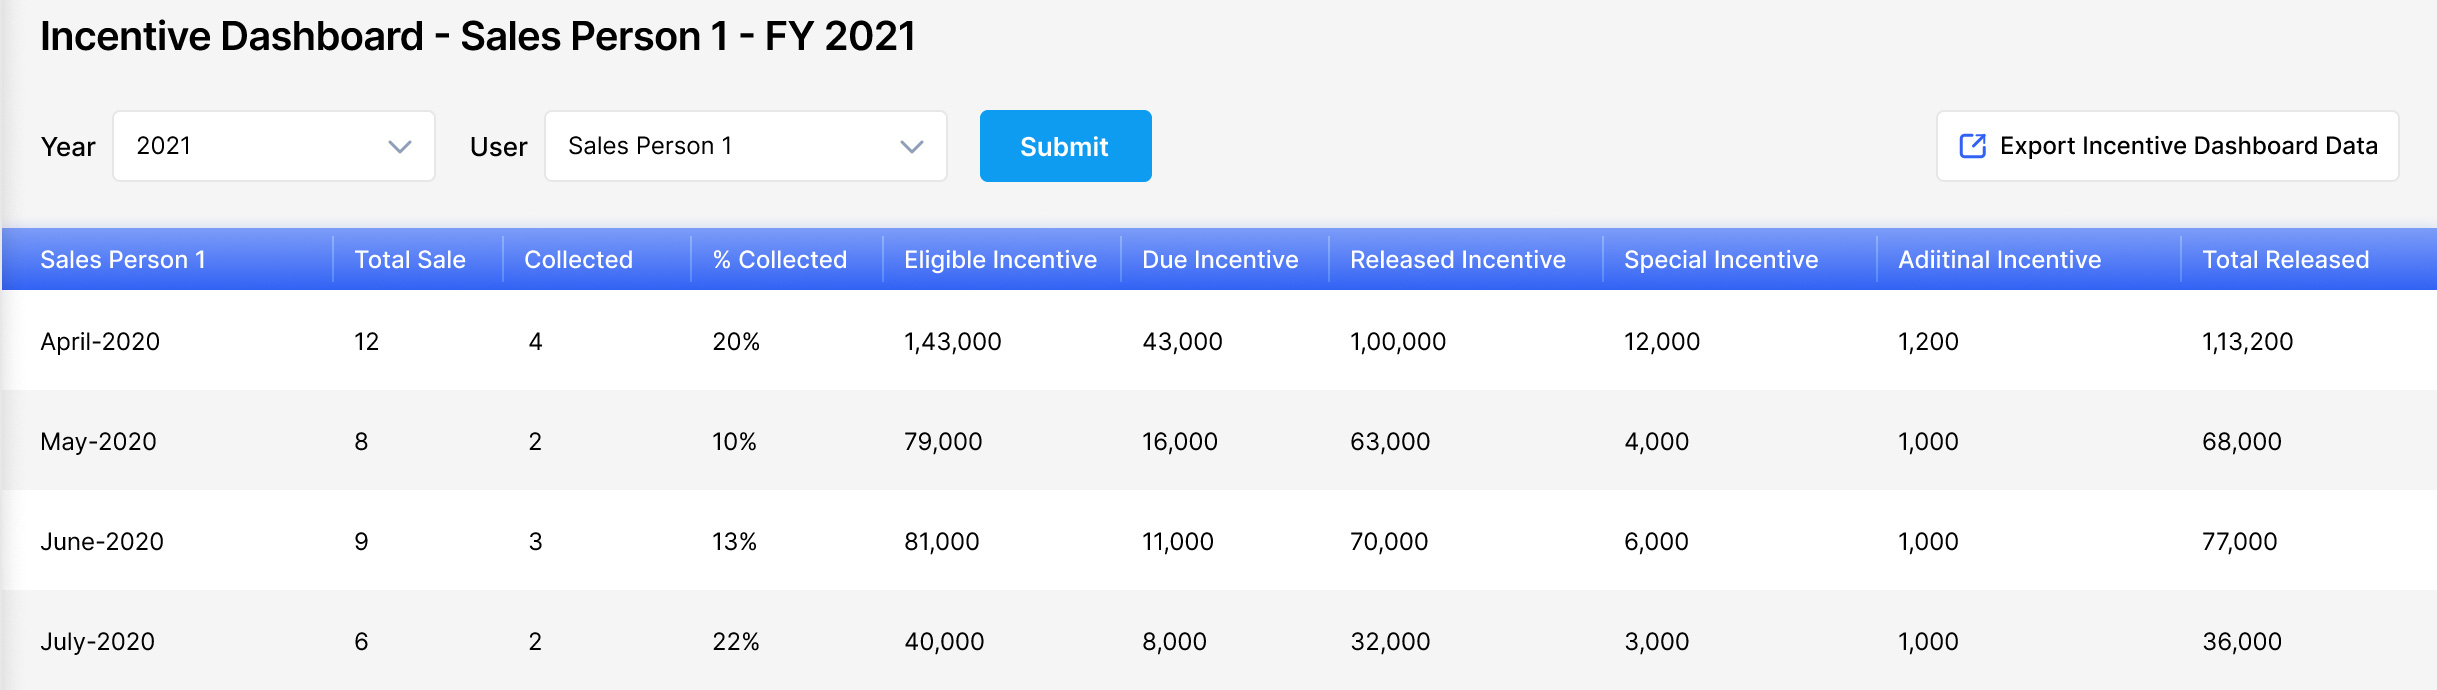The image size is (2437, 690).
Task: Click July-2020 eligible incentive 40,000
Action: (944, 642)
